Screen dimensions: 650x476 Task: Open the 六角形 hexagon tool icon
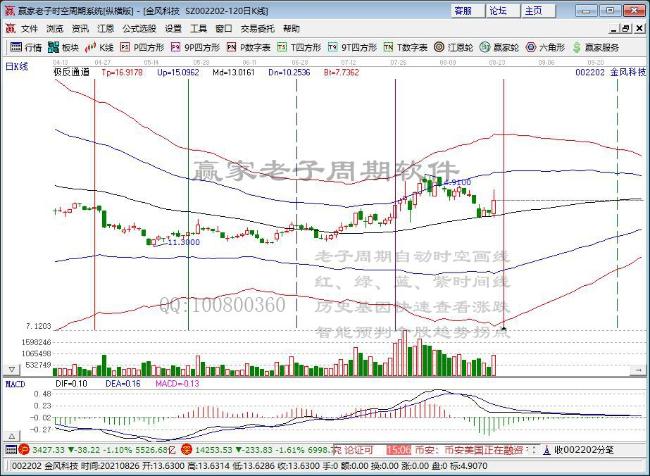pyautogui.click(x=531, y=47)
